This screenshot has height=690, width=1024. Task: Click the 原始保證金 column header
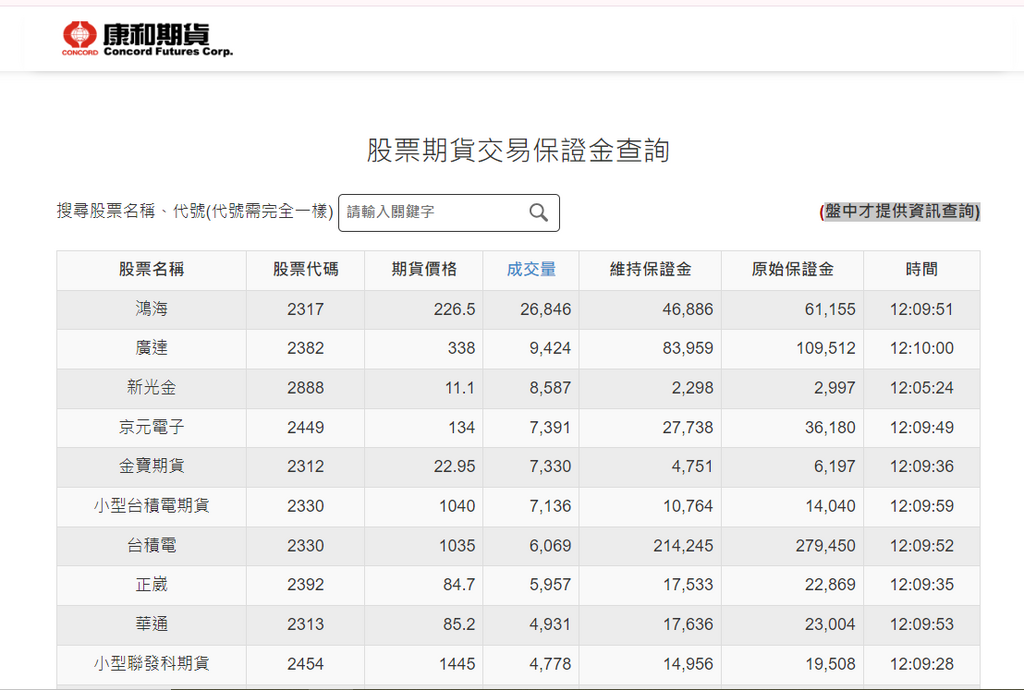pyautogui.click(x=793, y=269)
